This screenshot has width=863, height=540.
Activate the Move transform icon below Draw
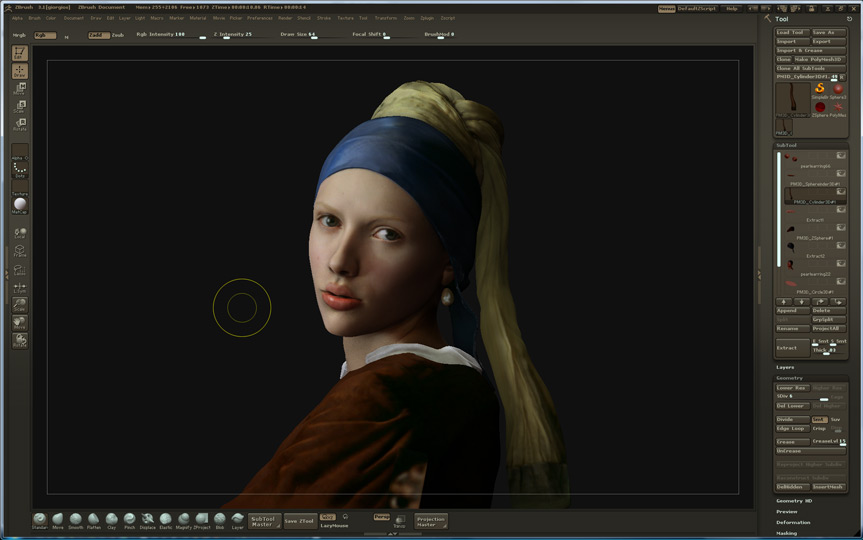[x=20, y=89]
